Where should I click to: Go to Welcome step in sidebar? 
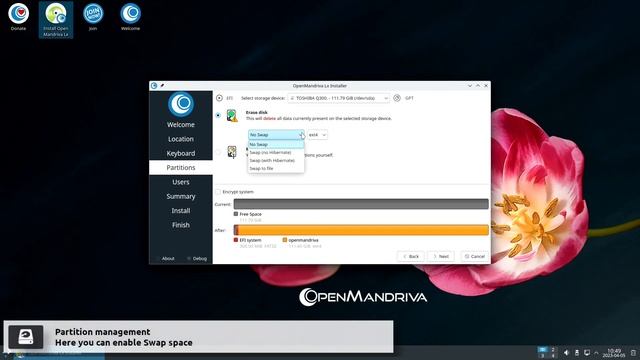(x=181, y=125)
